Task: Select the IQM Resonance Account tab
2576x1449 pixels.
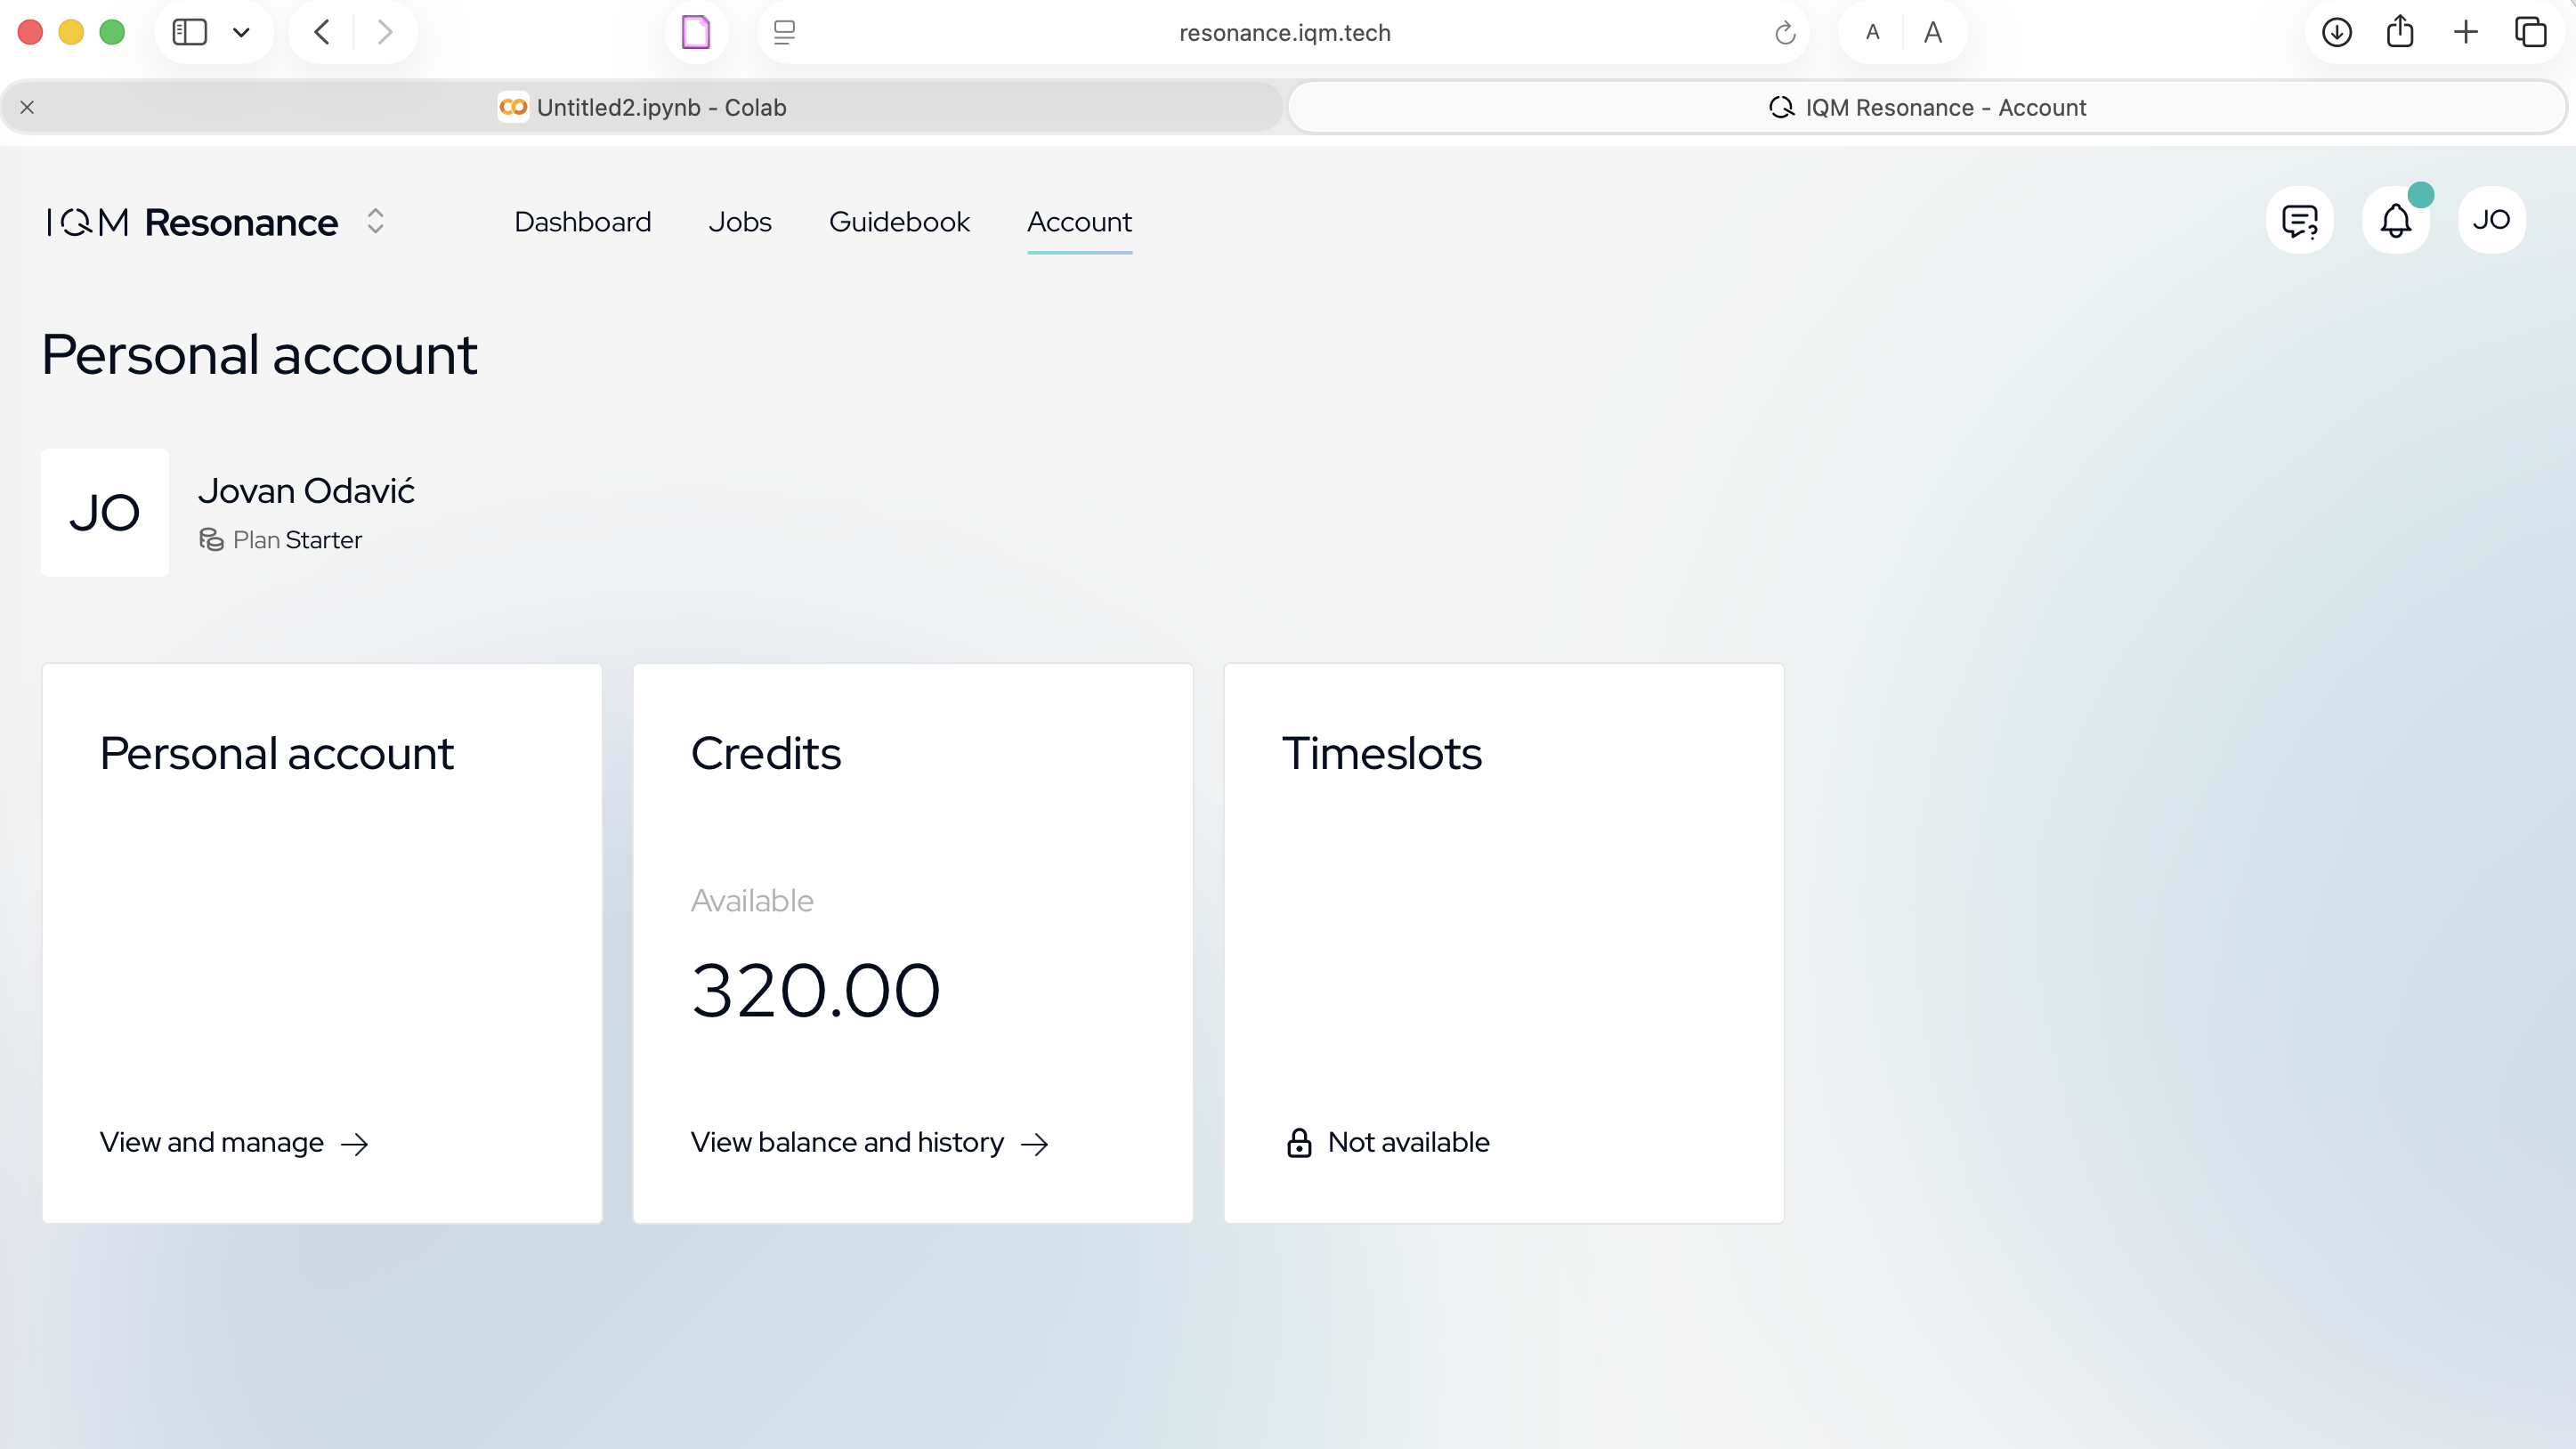Action: click(1927, 107)
